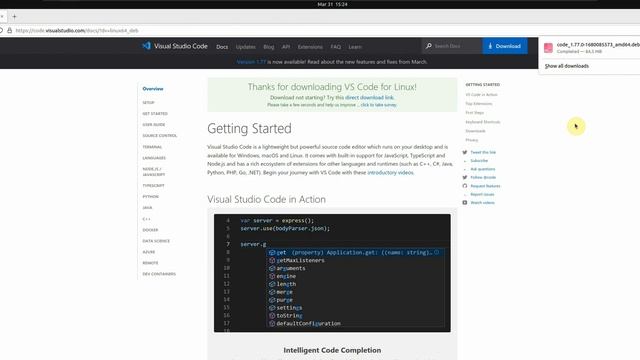Click the search magnifier icon
This screenshot has width=640, height=360.
(x=429, y=46)
